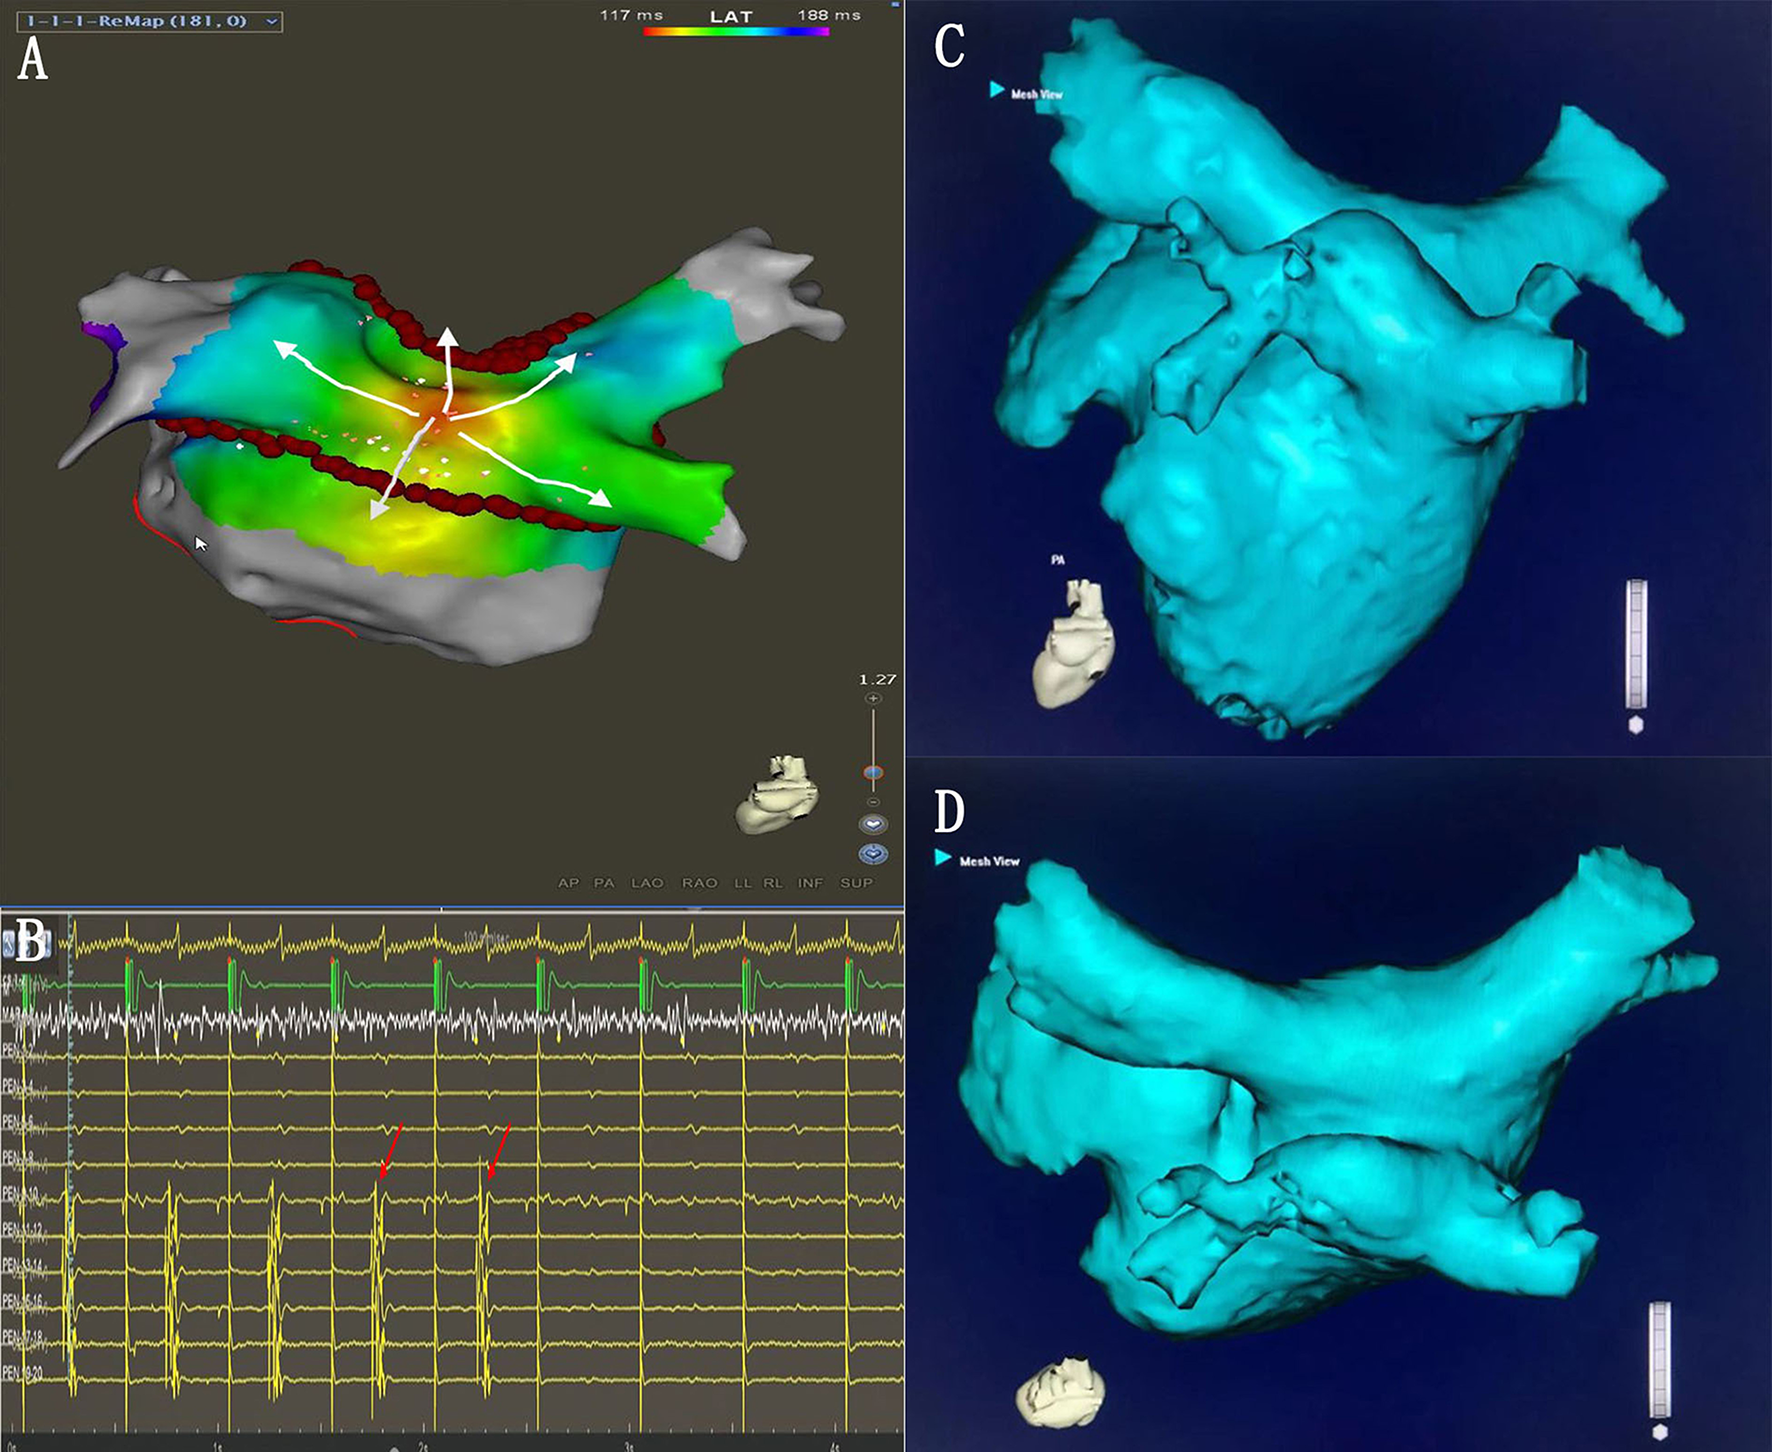Click the zoom in plus icon
Image resolution: width=1772 pixels, height=1452 pixels.
coord(873,699)
